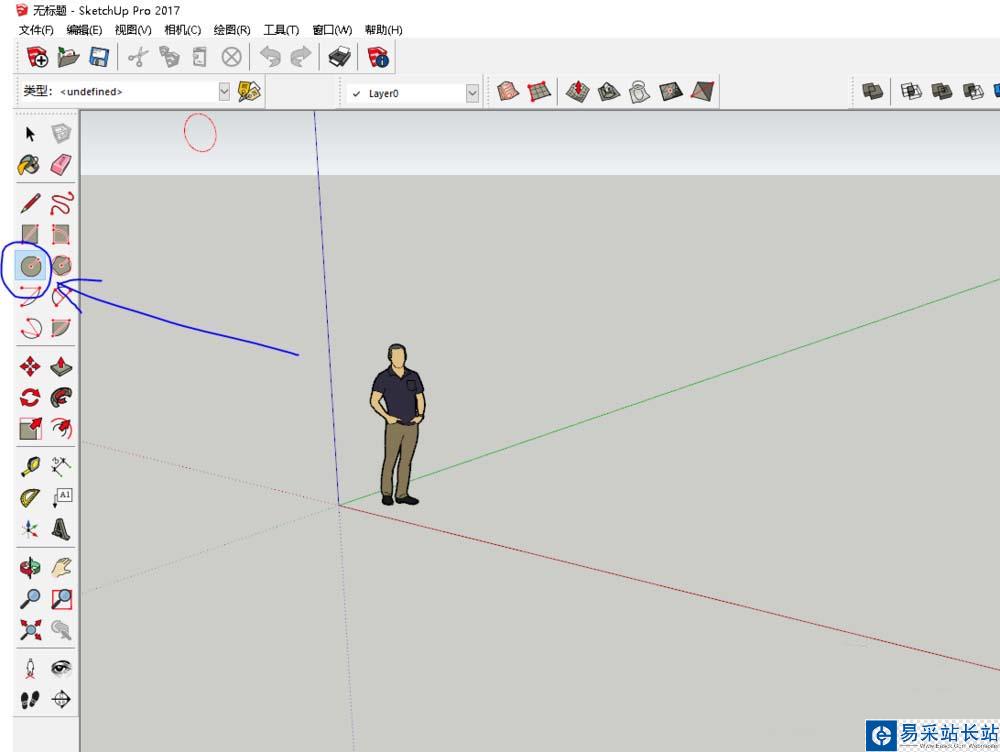Choose the Freehand squiggle tool
Screen dimensions: 1000x752
point(62,203)
